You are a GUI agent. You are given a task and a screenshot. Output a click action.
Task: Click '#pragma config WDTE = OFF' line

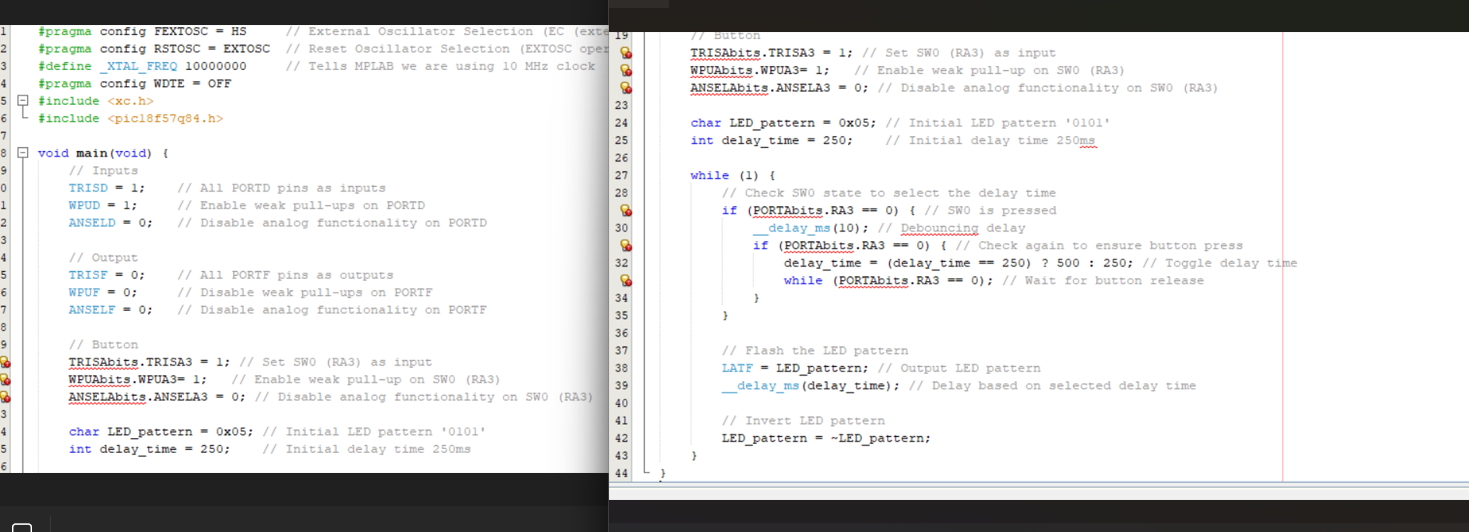coord(134,84)
